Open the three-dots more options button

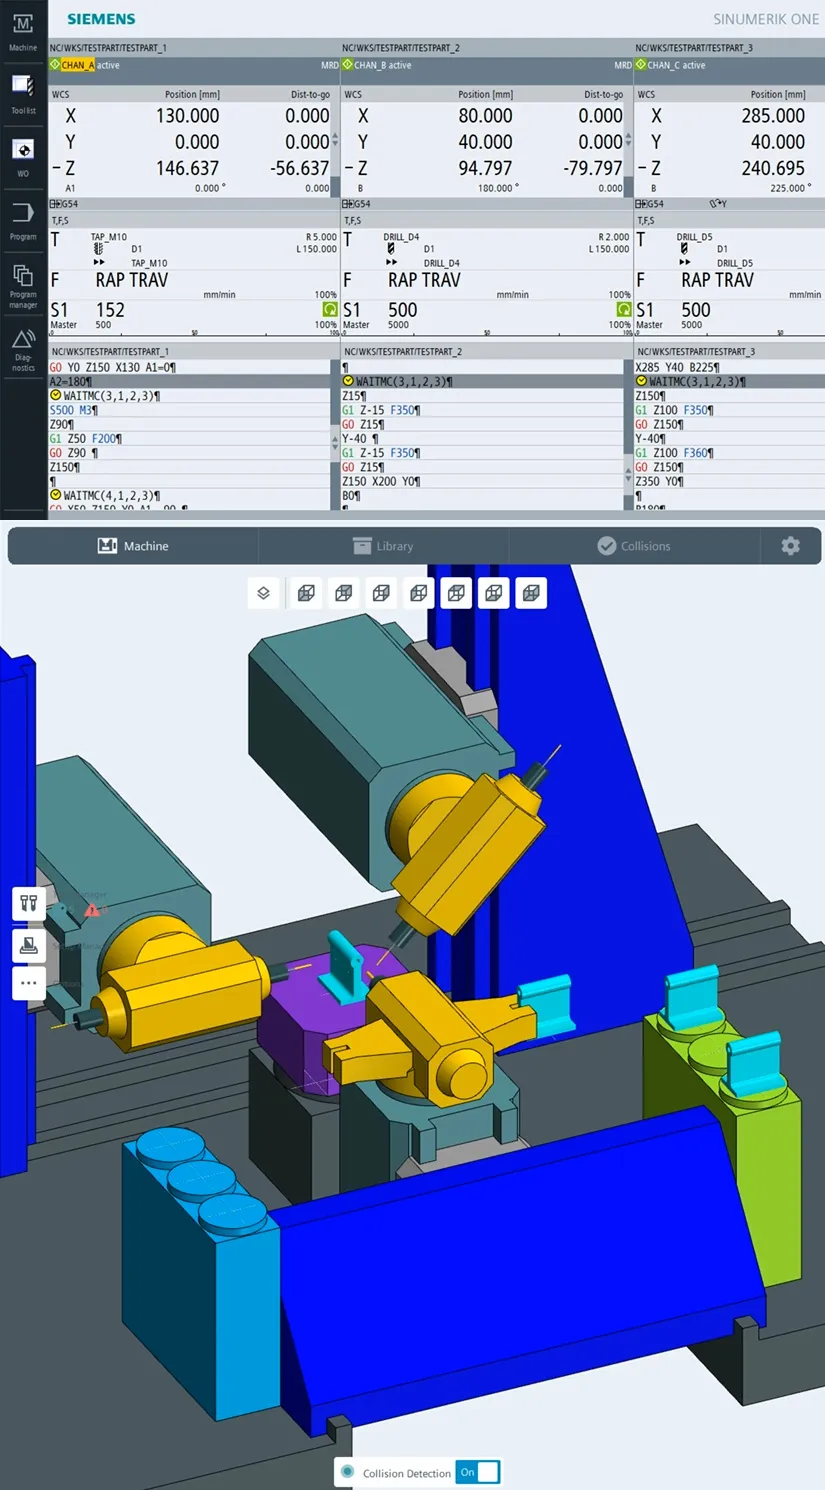29,983
